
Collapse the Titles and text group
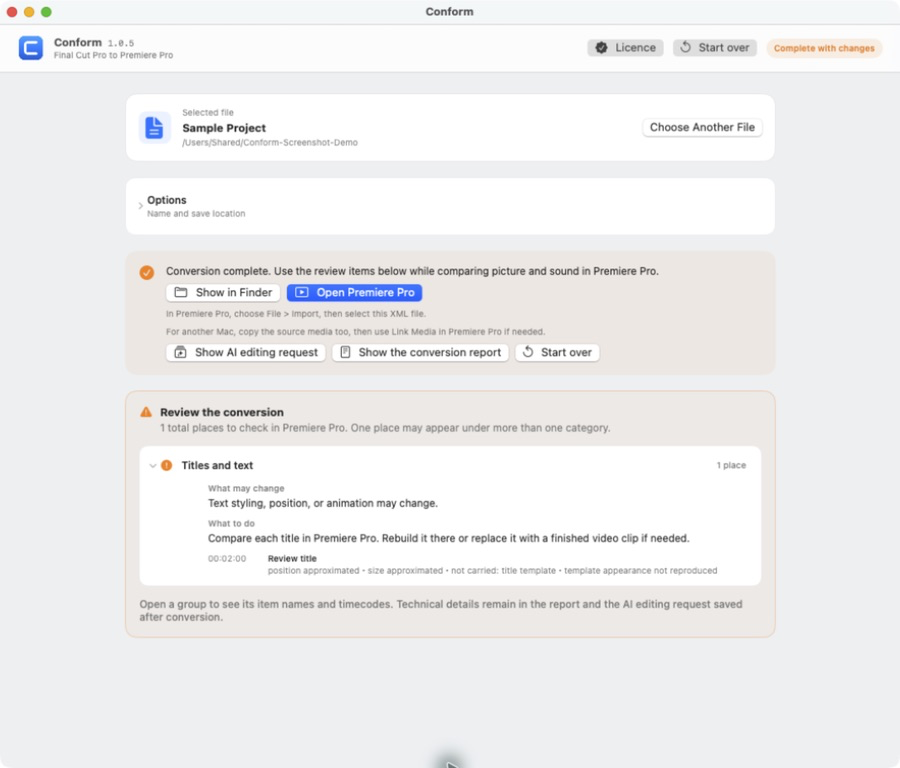153,466
